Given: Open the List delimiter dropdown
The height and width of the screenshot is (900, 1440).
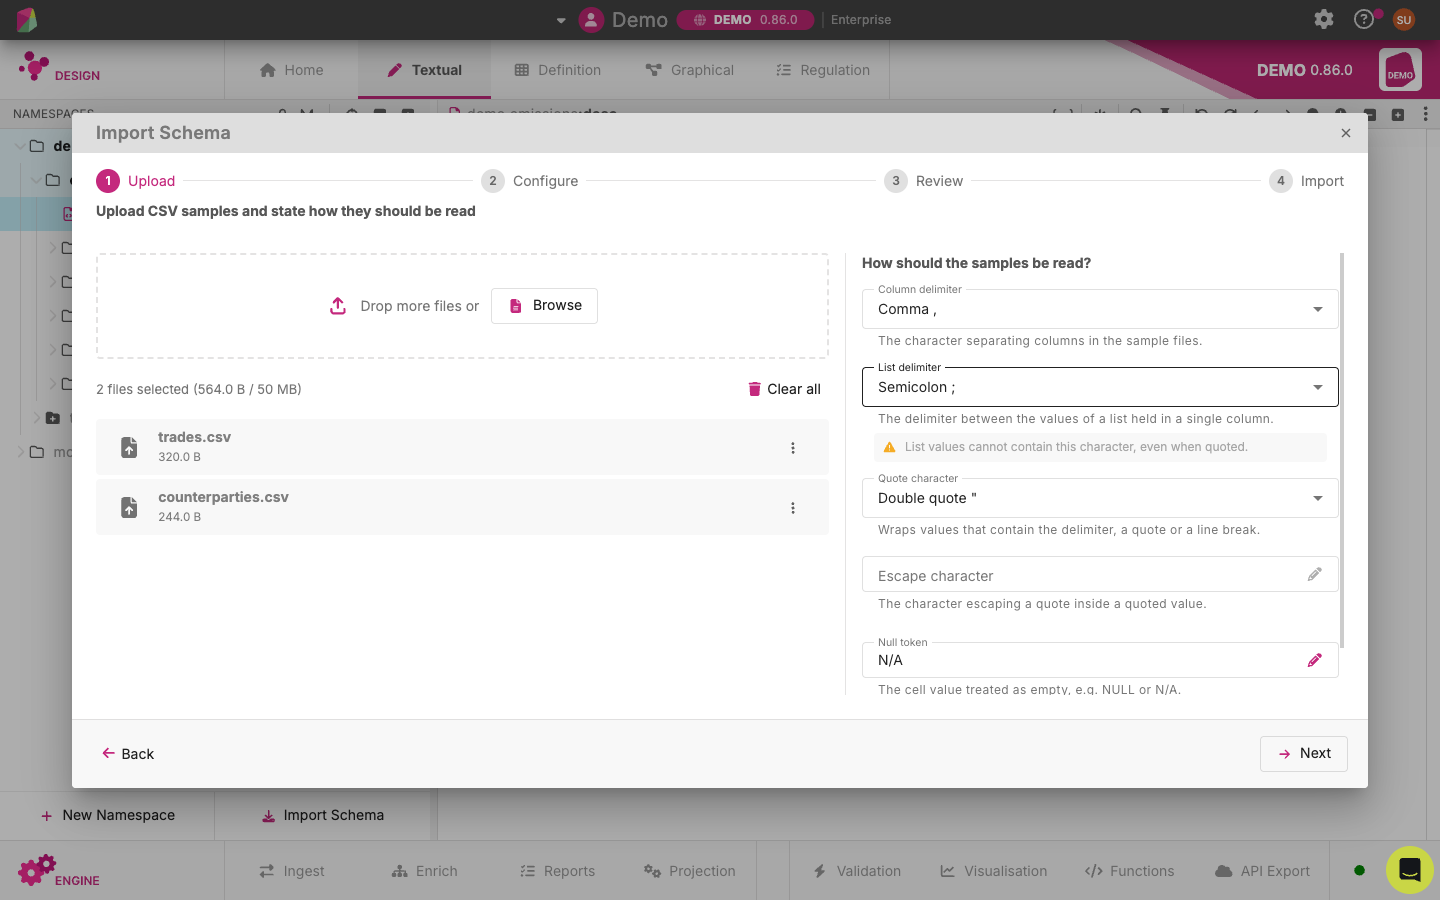Looking at the screenshot, I should [x=1100, y=387].
